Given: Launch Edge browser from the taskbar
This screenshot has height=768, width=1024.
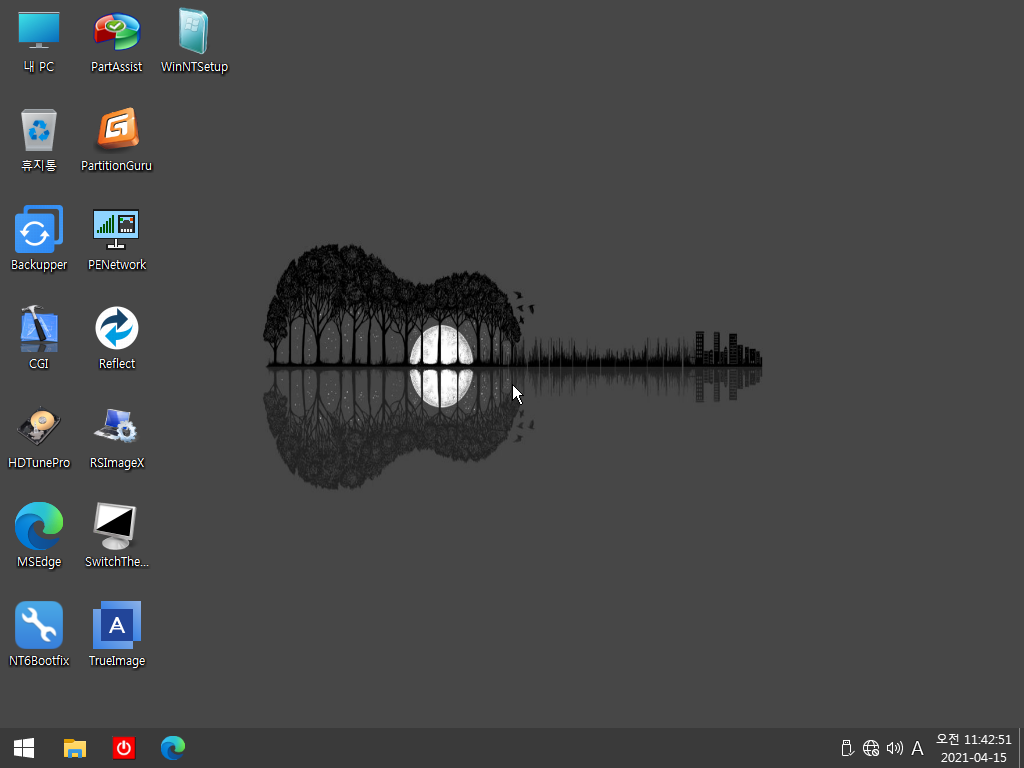Looking at the screenshot, I should (x=172, y=748).
